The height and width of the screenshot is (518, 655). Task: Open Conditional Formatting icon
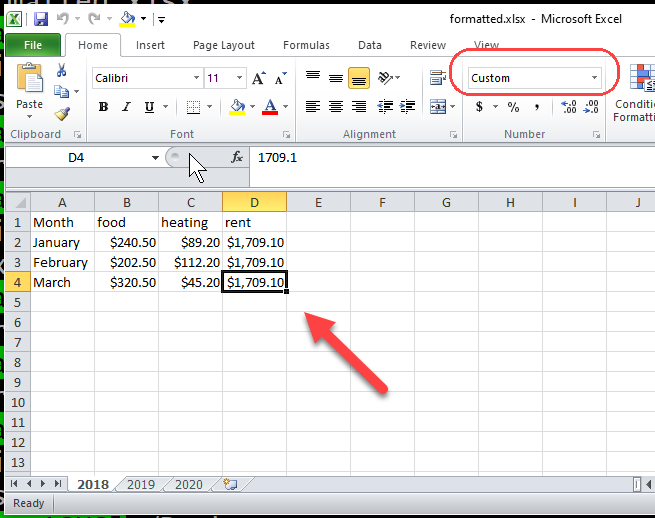642,78
